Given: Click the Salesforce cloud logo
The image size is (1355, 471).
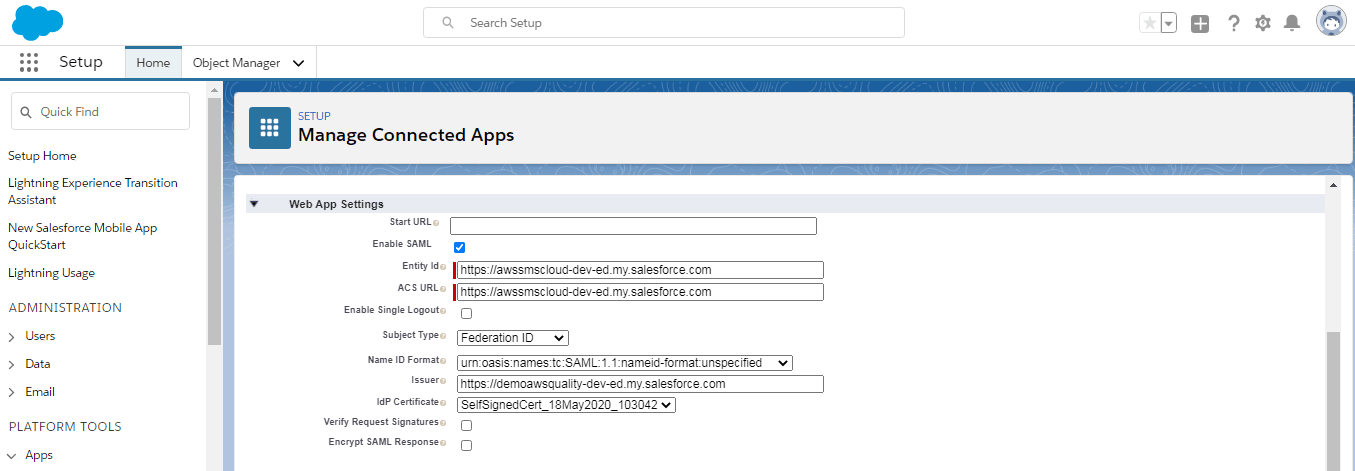Looking at the screenshot, I should (x=38, y=22).
